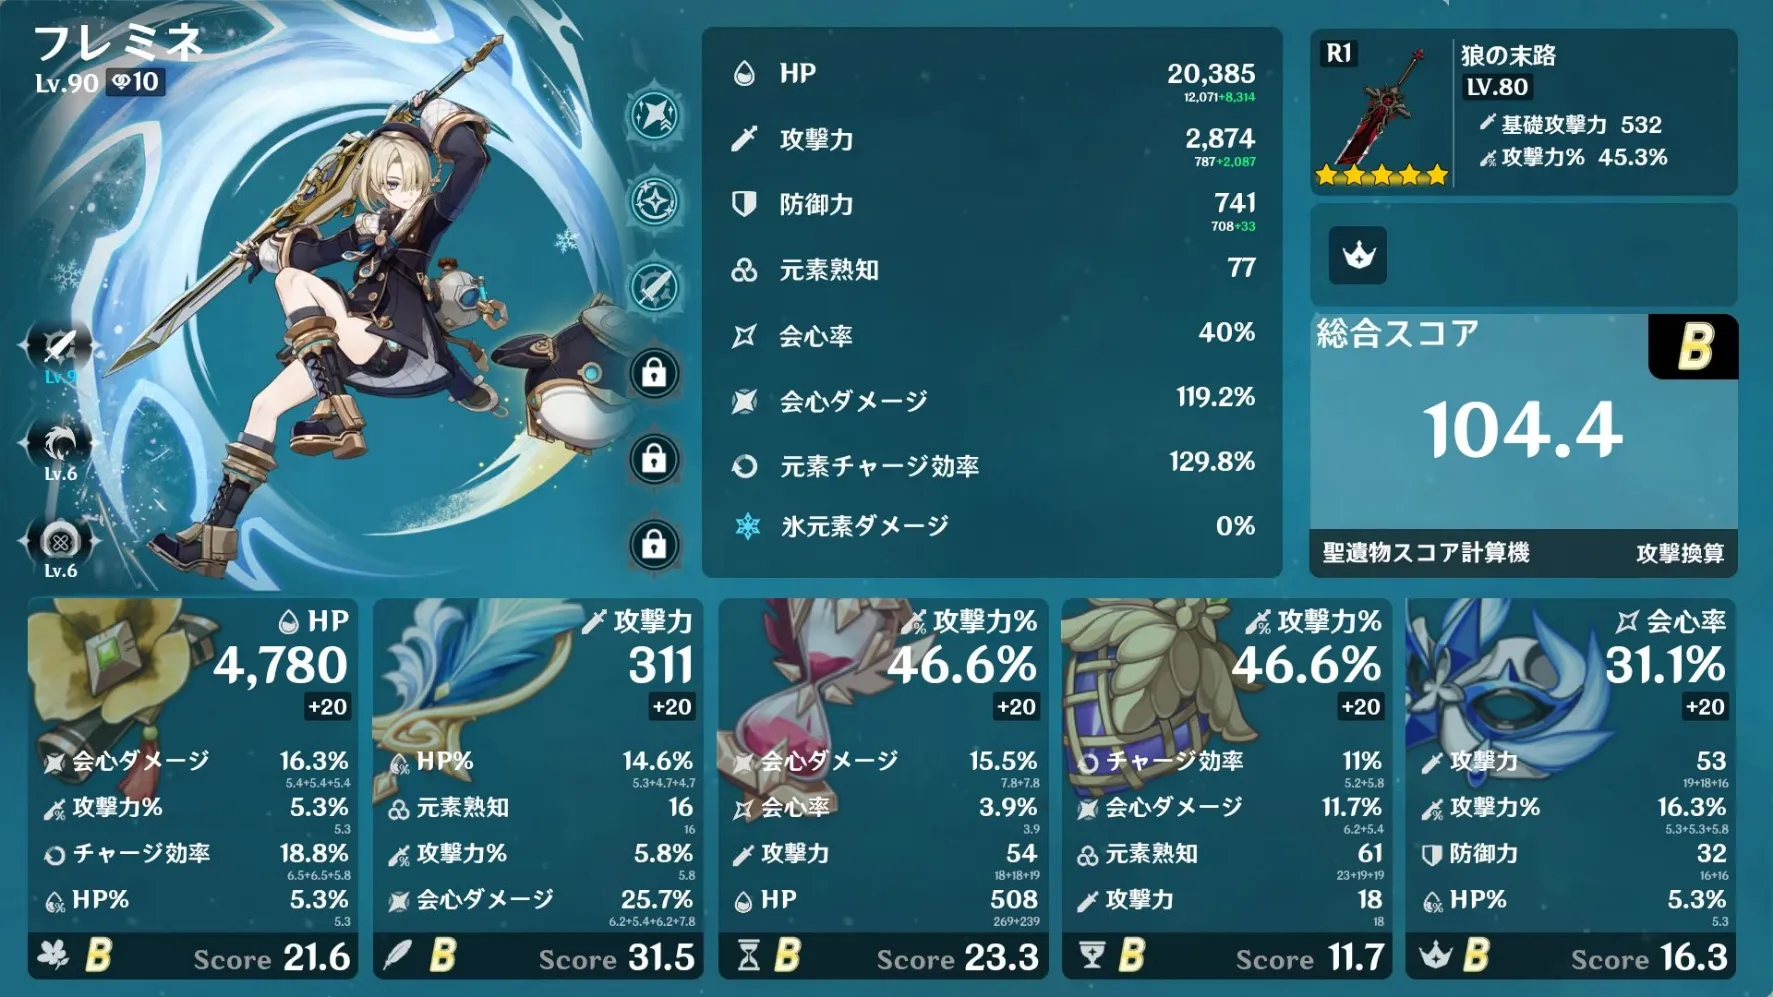This screenshot has height=997, width=1773.
Task: Select the normal attack talent icon
Action: coord(60,346)
